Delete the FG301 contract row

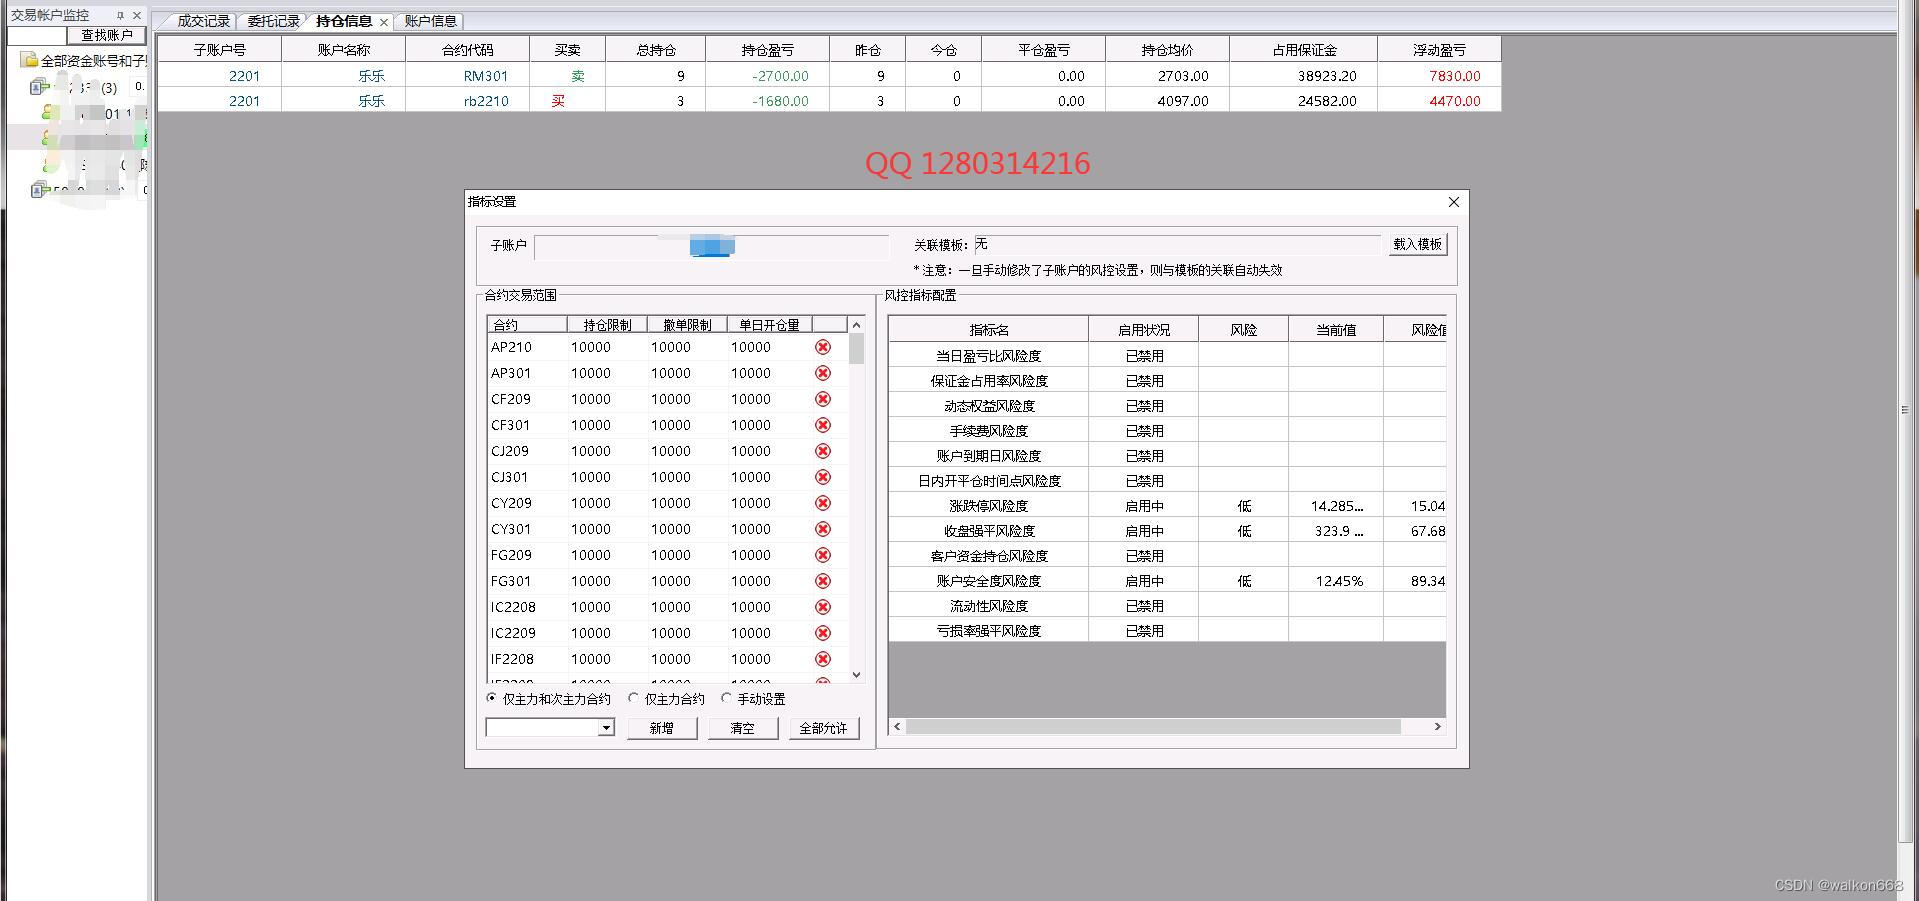pos(823,581)
